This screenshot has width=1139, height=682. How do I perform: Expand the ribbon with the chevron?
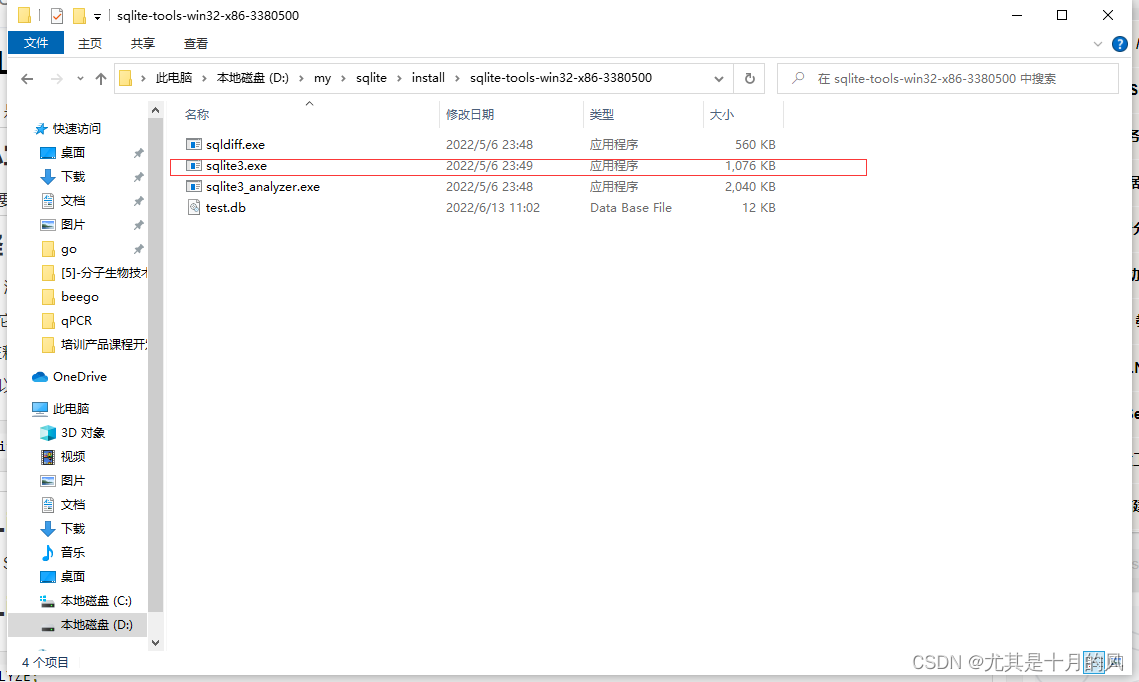[x=1098, y=44]
